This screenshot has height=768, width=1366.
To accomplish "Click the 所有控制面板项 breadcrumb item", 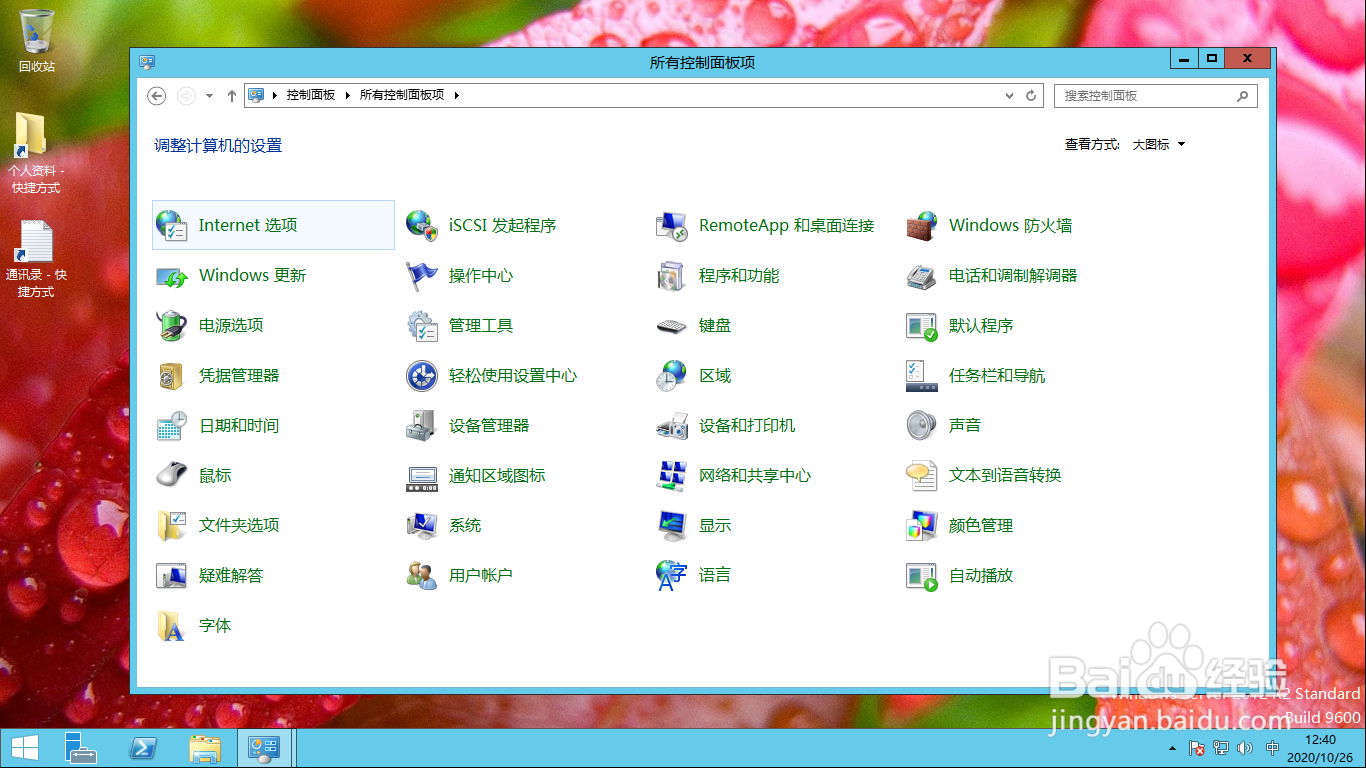I will [402, 96].
